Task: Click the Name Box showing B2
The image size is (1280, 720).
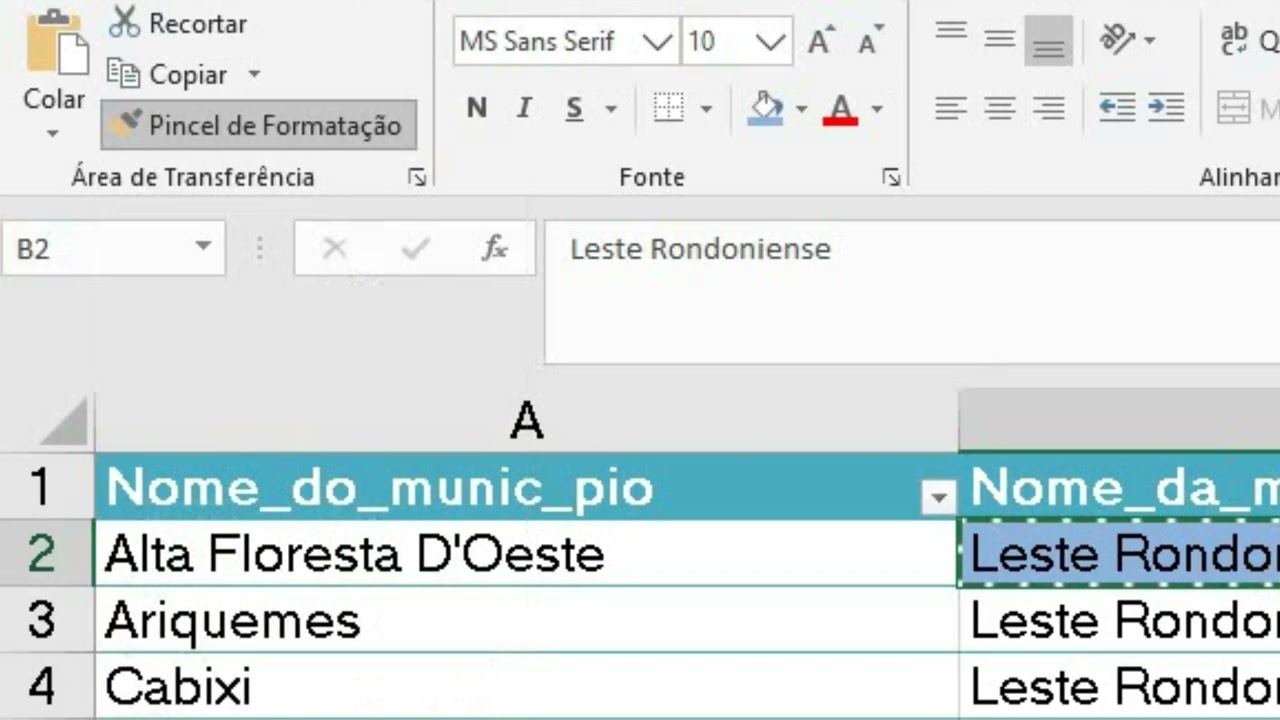Action: tap(100, 248)
